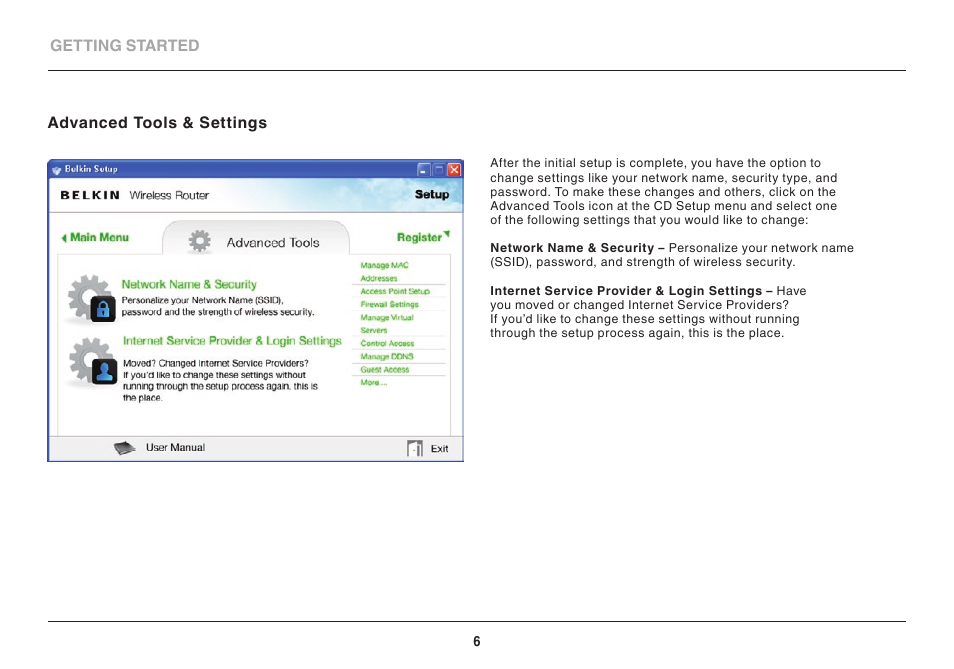Show additional tools with More...

click(x=372, y=383)
